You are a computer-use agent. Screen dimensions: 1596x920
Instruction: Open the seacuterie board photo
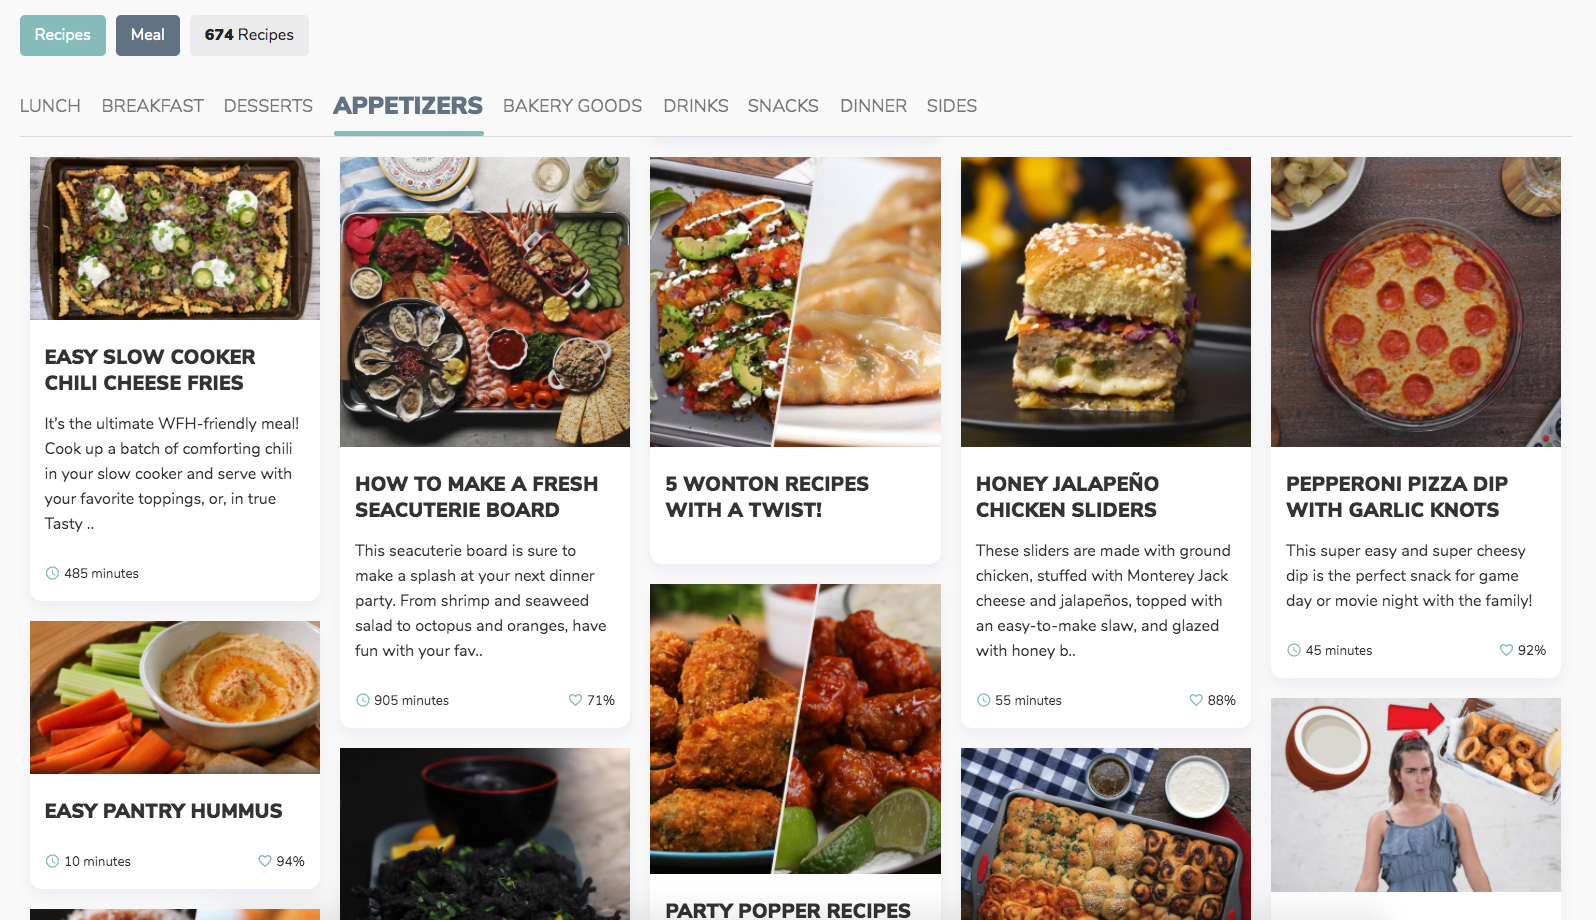(x=485, y=302)
